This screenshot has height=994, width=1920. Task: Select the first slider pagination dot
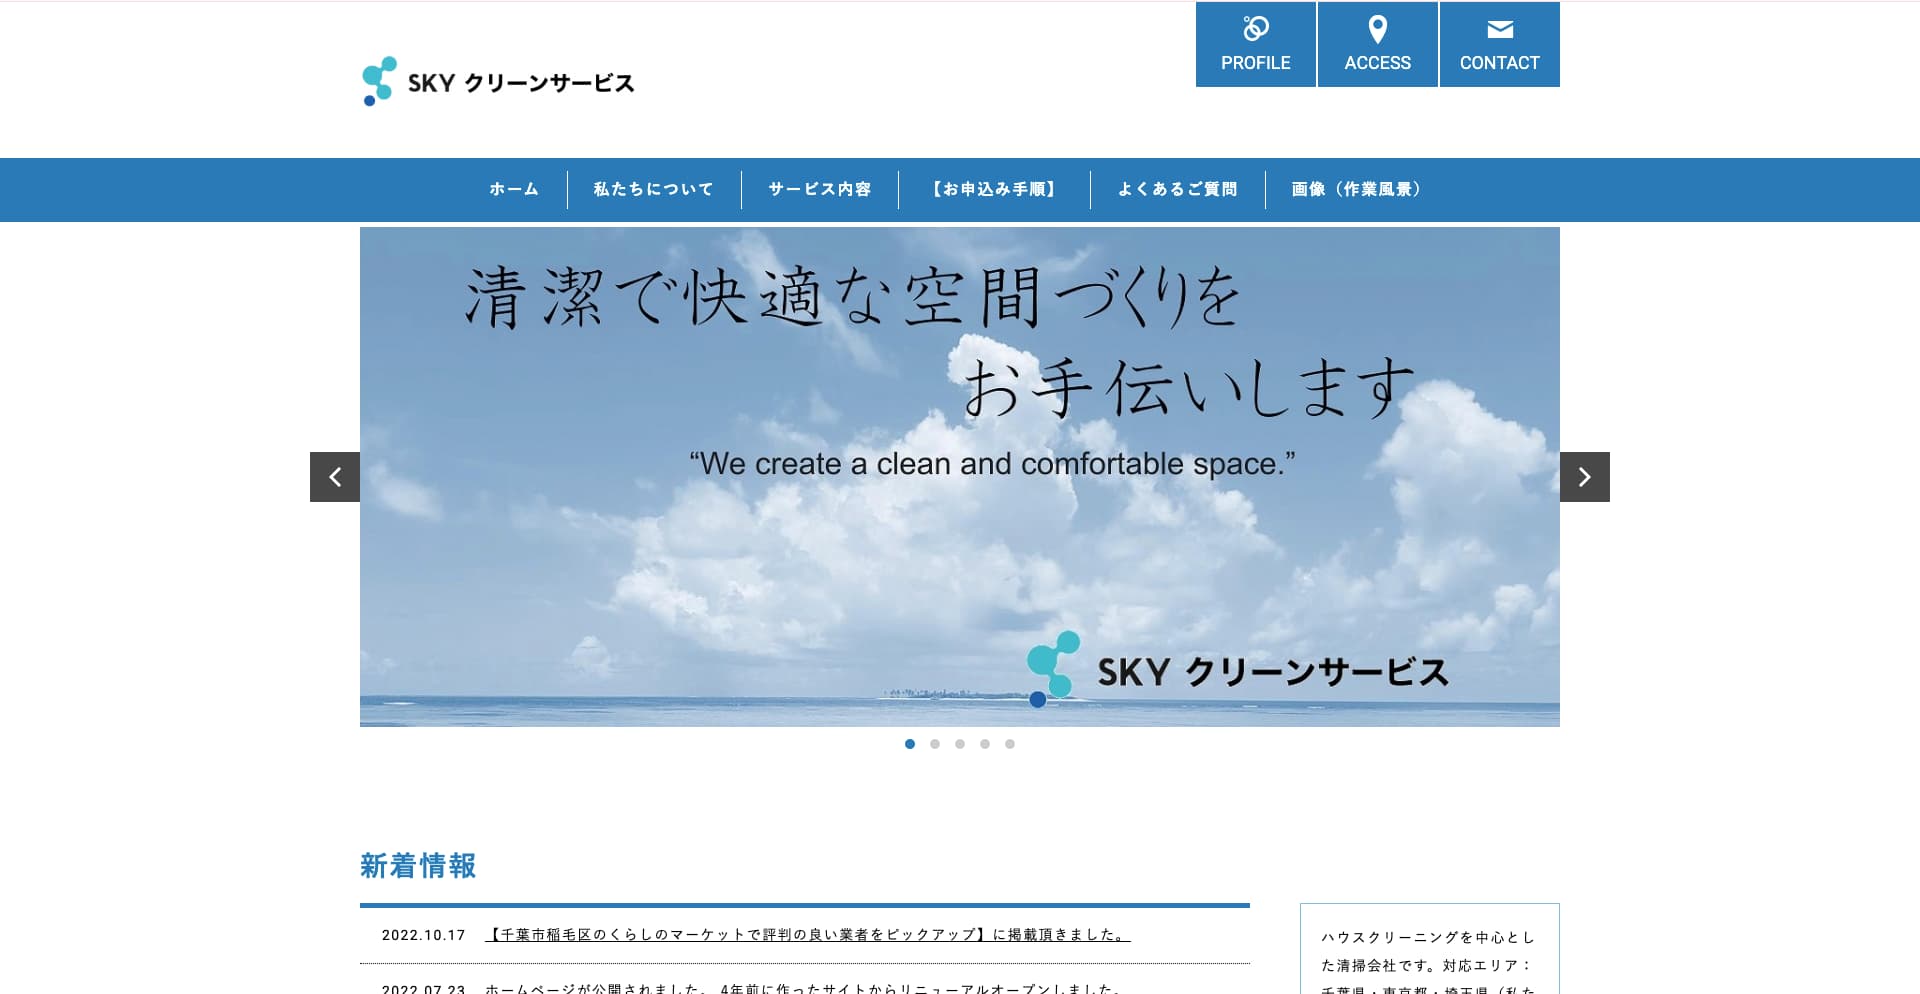[x=910, y=744]
